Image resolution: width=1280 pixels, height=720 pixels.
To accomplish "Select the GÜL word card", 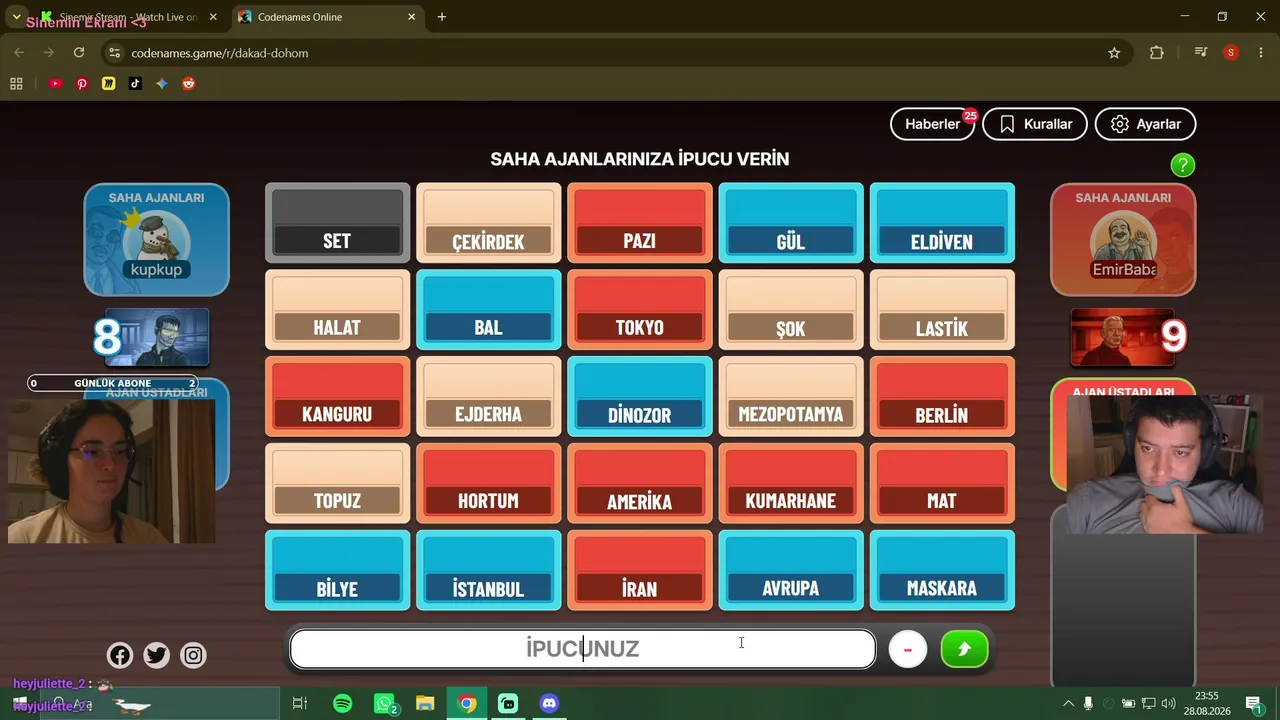I will pyautogui.click(x=791, y=223).
